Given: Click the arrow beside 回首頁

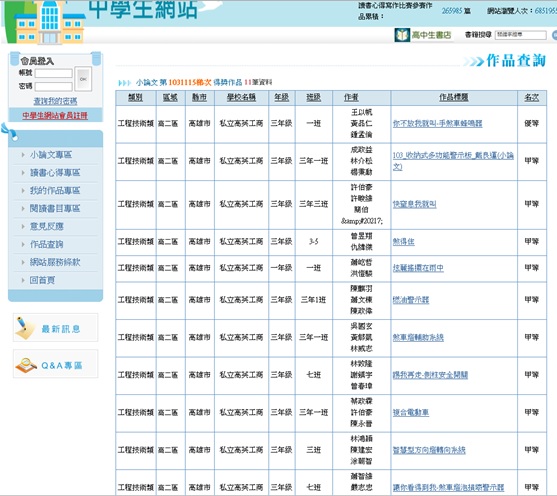Looking at the screenshot, I should coord(23,280).
